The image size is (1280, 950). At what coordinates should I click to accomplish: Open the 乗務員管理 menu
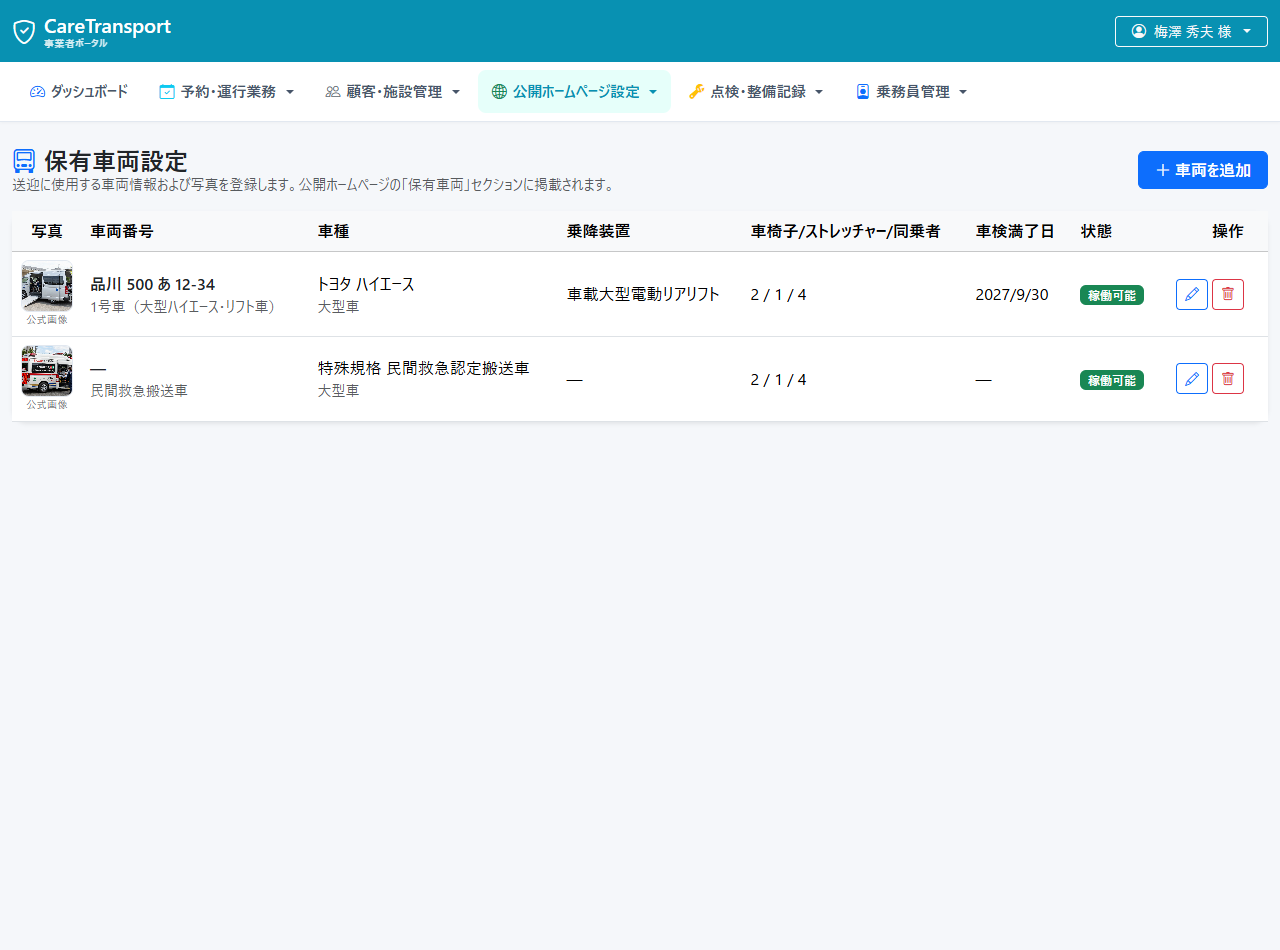911,92
